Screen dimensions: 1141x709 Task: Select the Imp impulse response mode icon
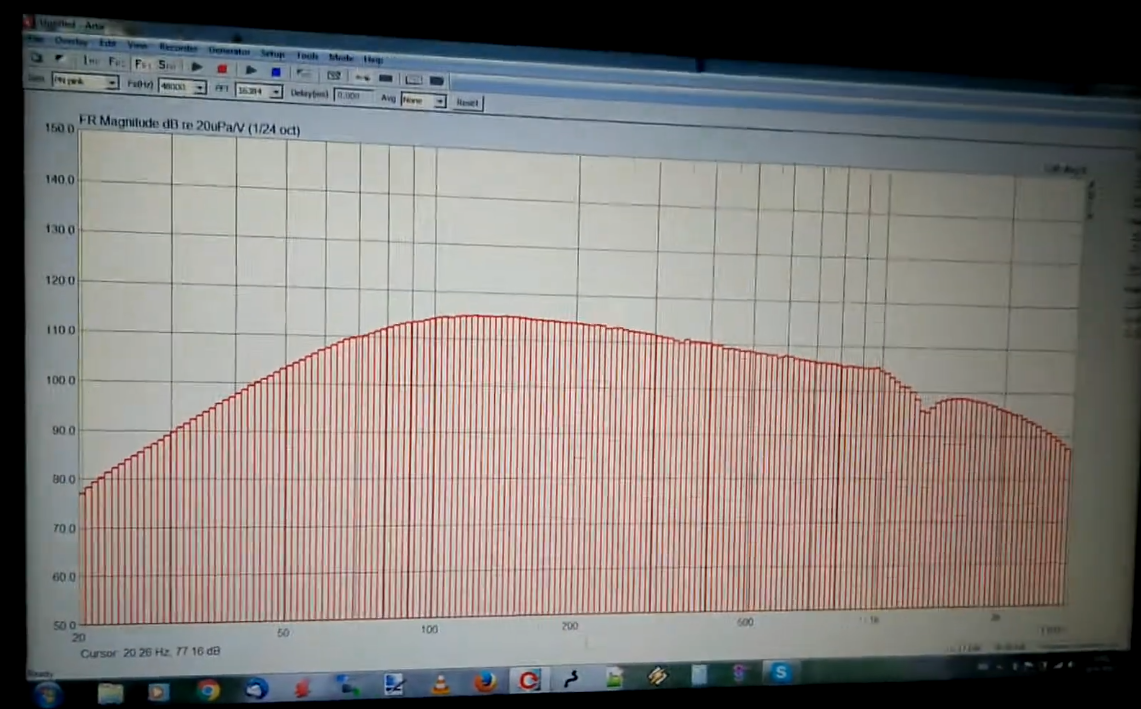(x=91, y=60)
